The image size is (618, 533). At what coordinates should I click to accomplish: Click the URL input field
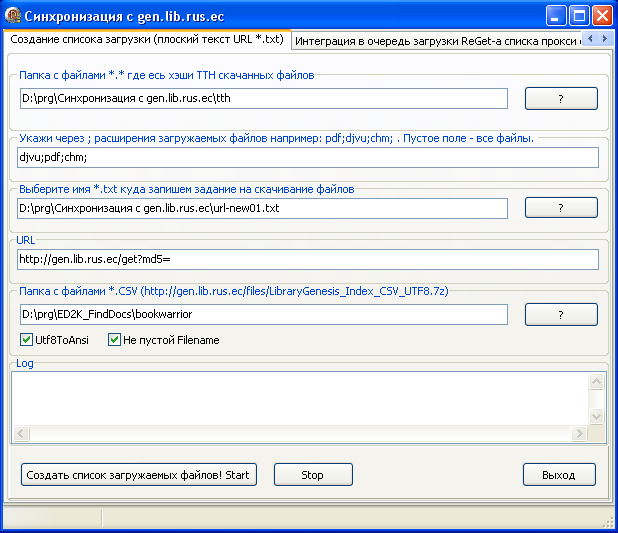pyautogui.click(x=307, y=260)
